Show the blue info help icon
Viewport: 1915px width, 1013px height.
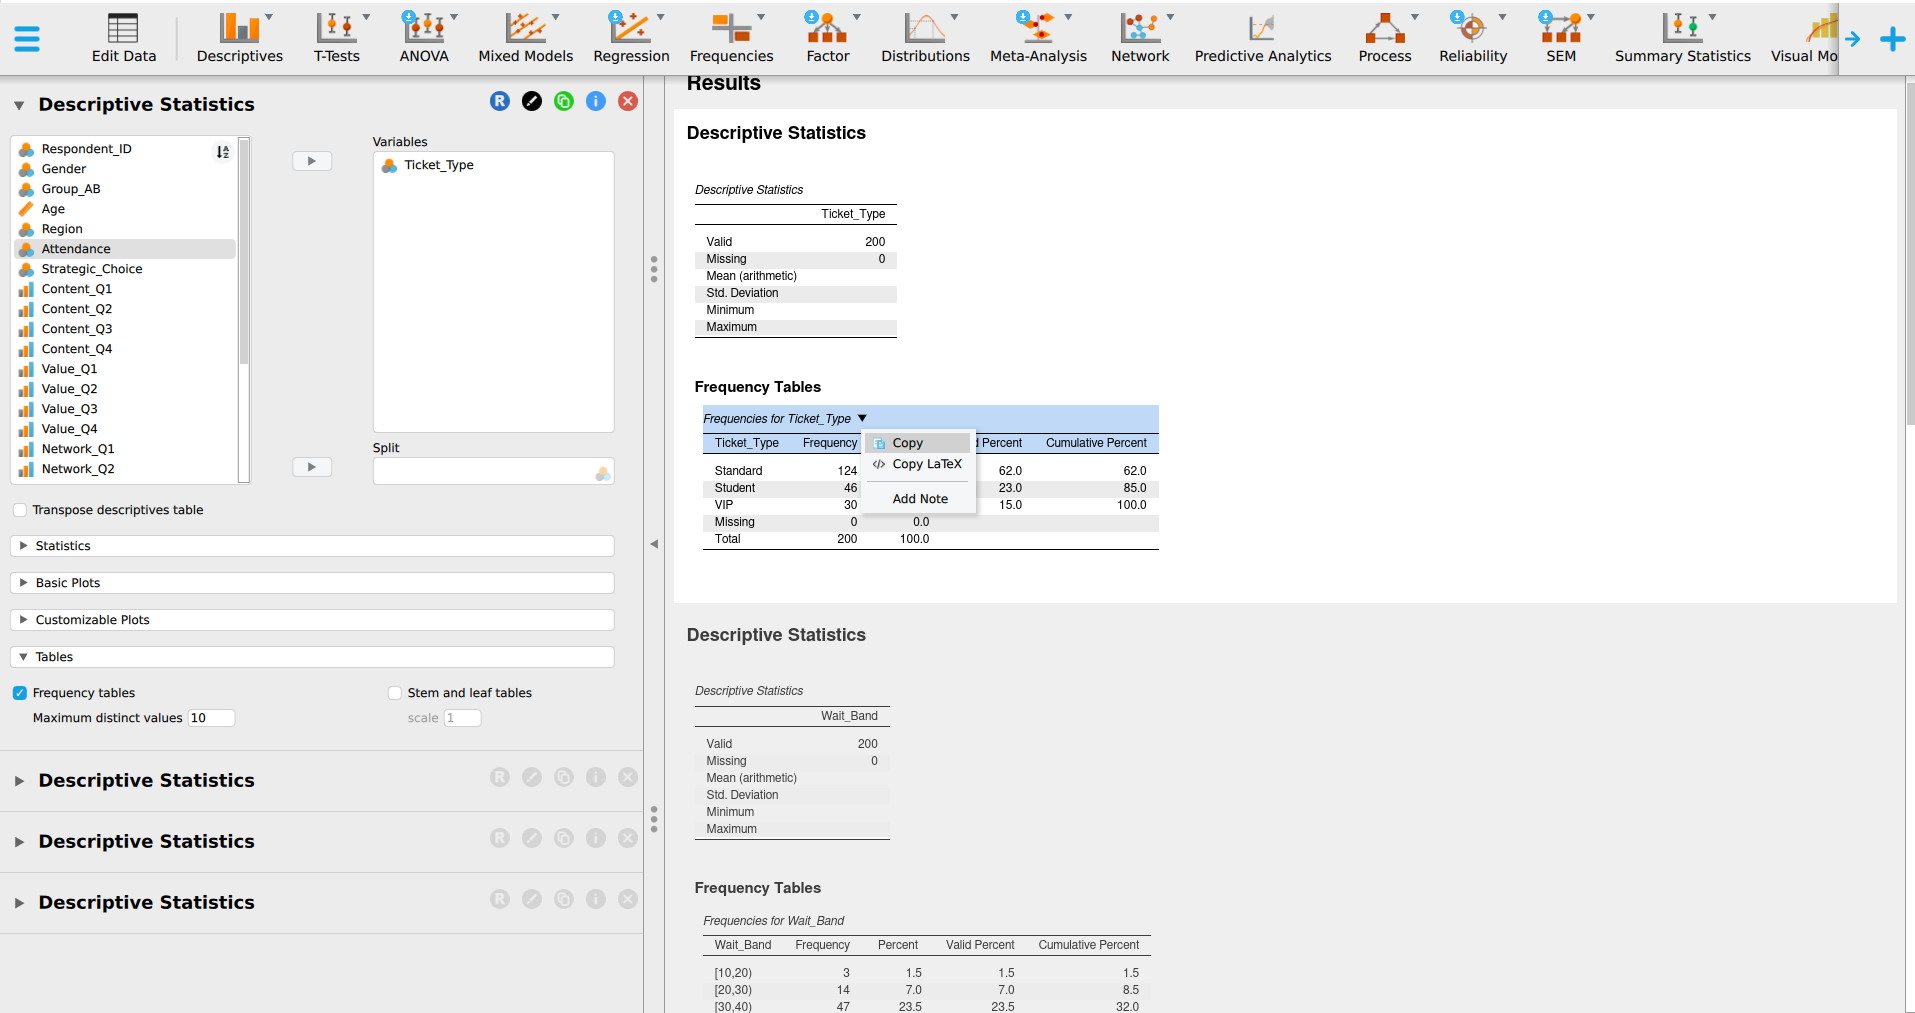click(596, 101)
